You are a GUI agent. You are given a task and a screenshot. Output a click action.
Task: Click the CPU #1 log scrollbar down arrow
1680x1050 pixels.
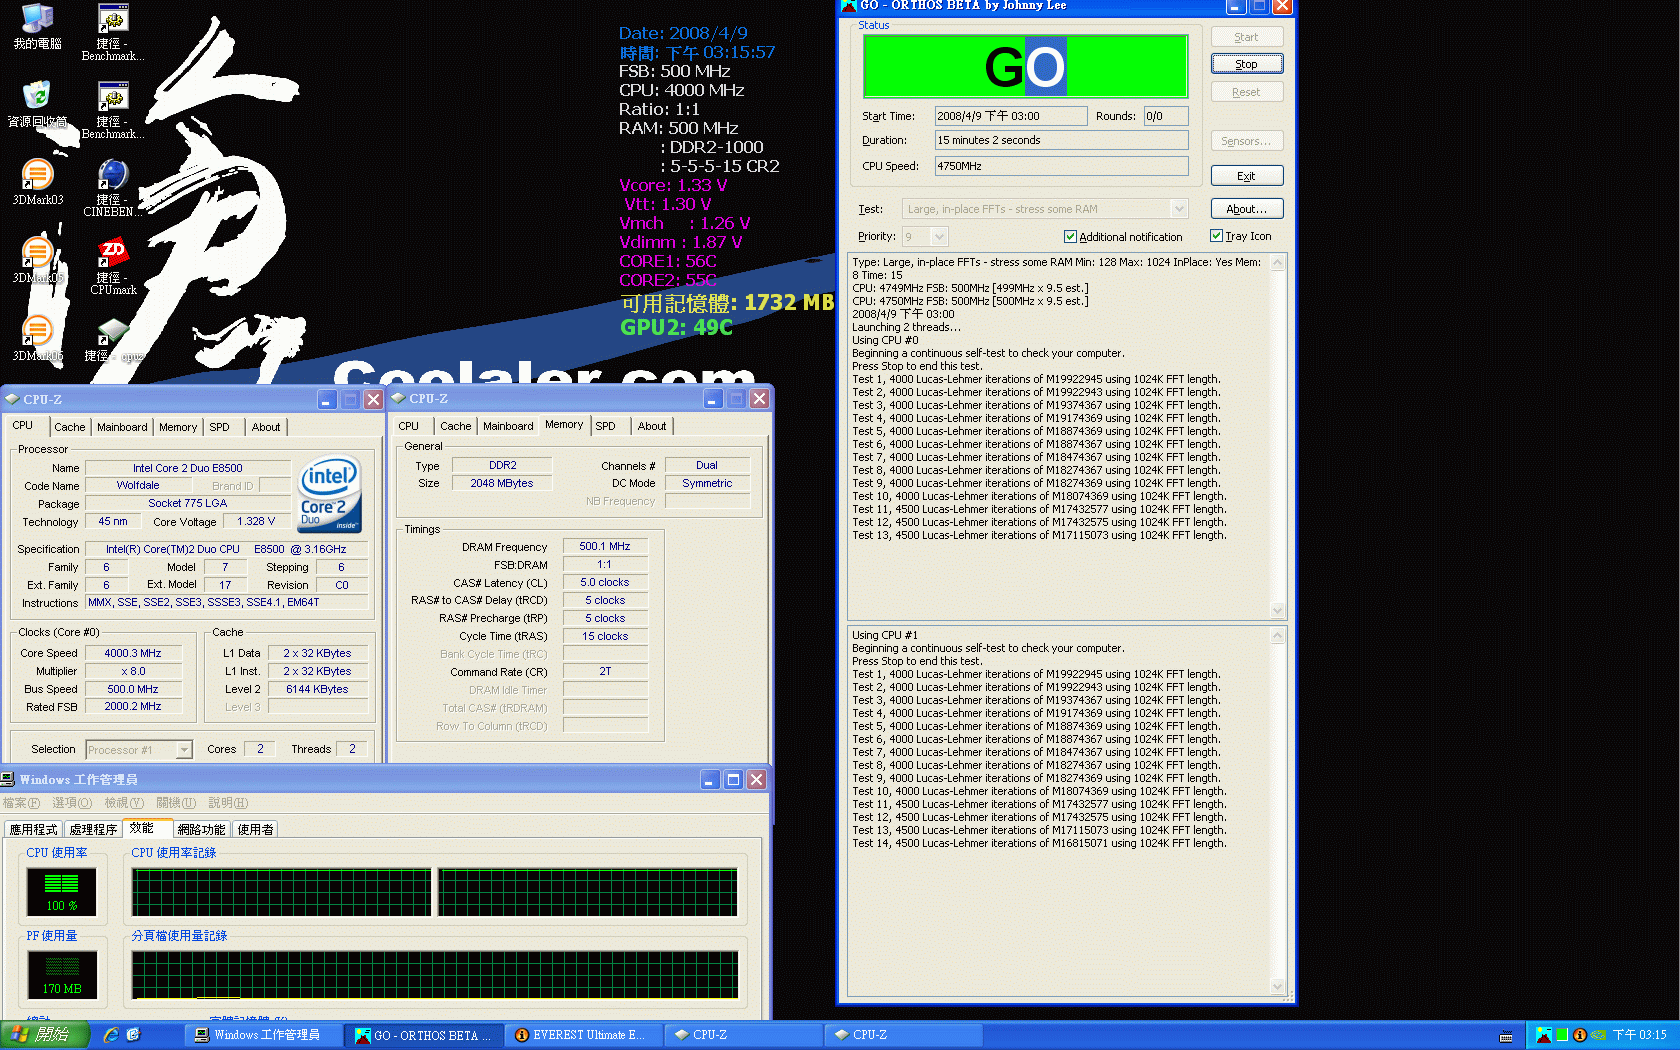click(x=1277, y=986)
